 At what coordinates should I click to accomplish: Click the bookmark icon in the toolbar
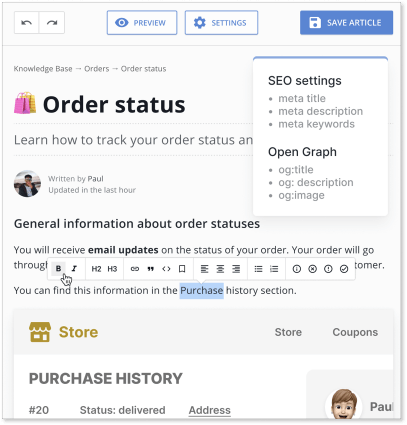[182, 269]
